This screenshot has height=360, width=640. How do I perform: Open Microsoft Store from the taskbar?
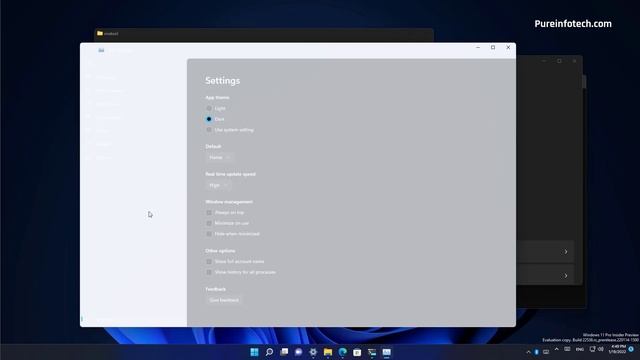357,352
